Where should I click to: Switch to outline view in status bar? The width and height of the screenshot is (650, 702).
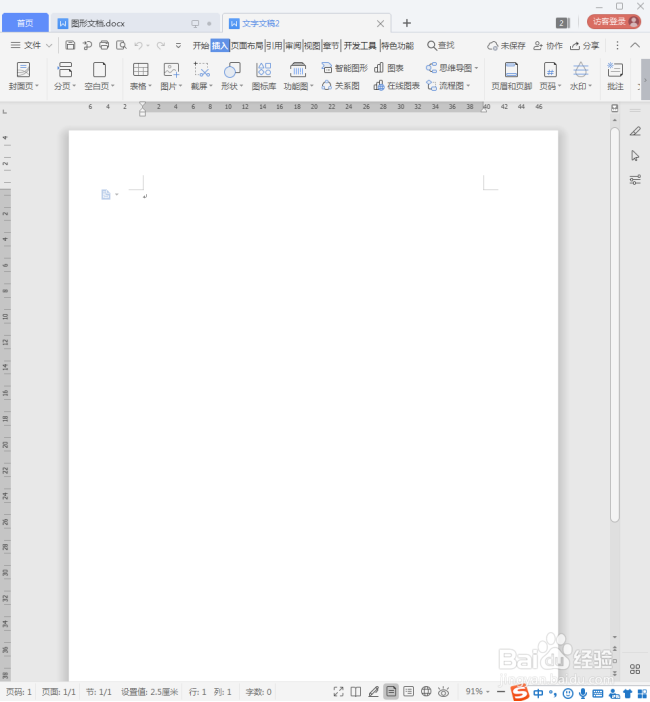click(x=408, y=692)
